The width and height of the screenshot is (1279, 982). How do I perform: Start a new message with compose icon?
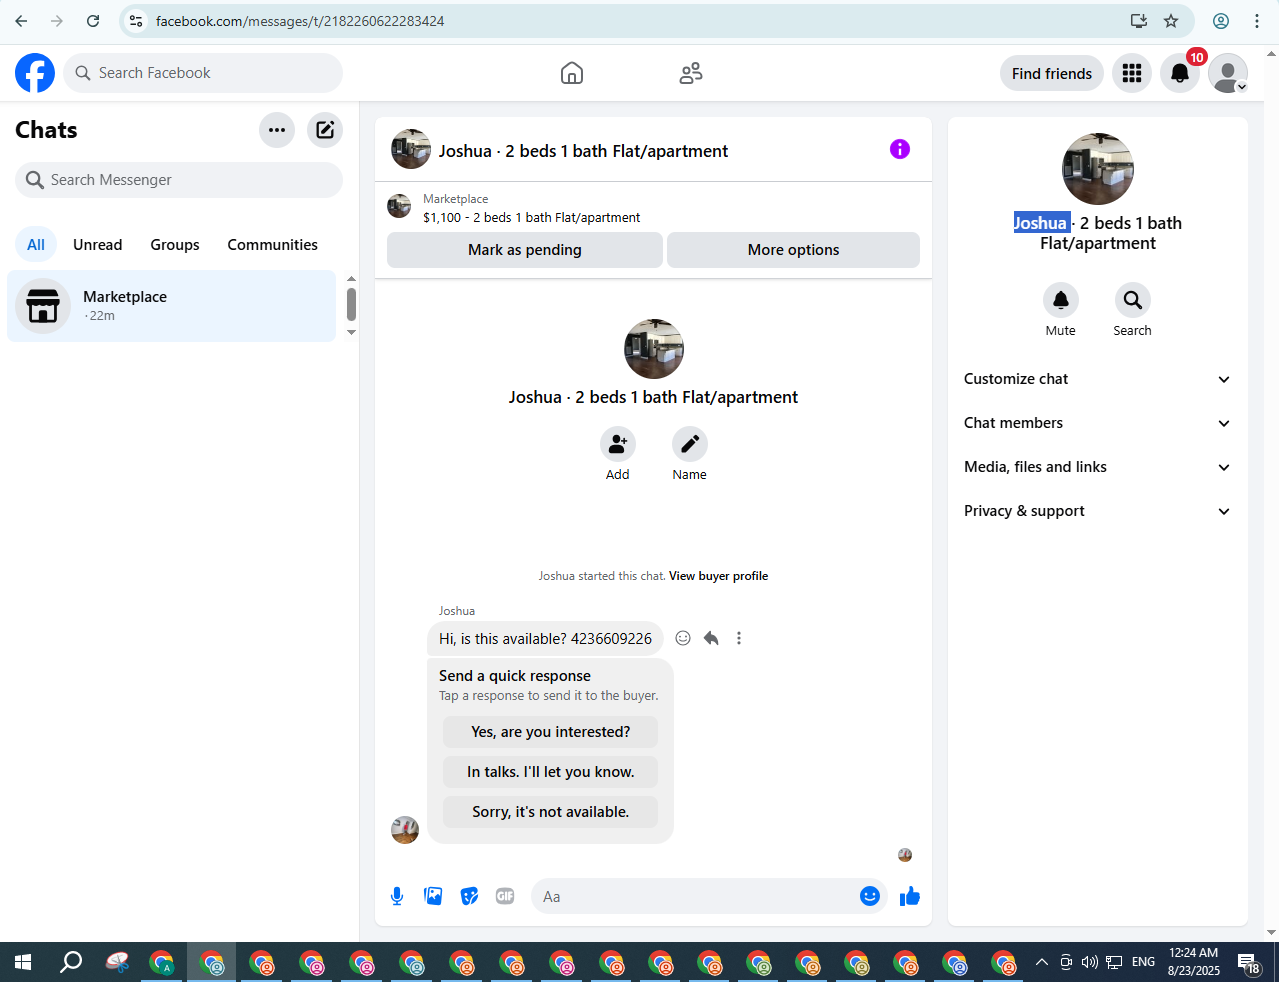click(325, 130)
